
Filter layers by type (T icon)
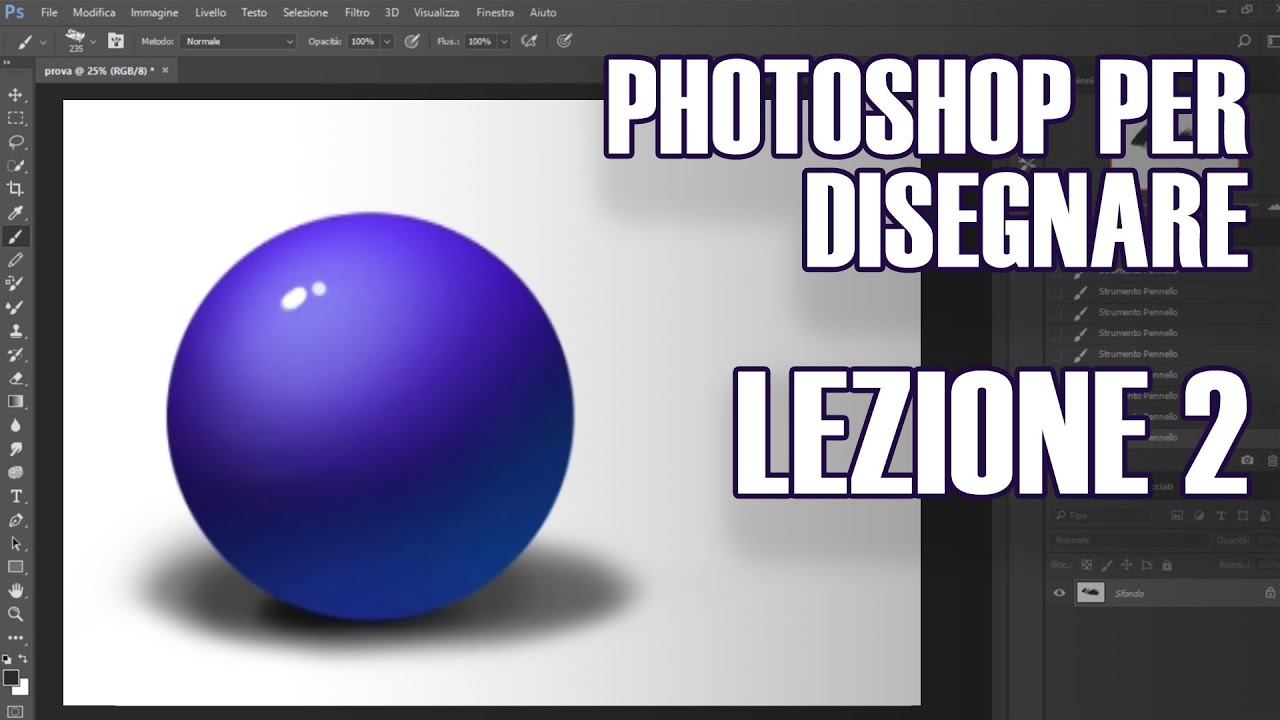(x=1221, y=516)
